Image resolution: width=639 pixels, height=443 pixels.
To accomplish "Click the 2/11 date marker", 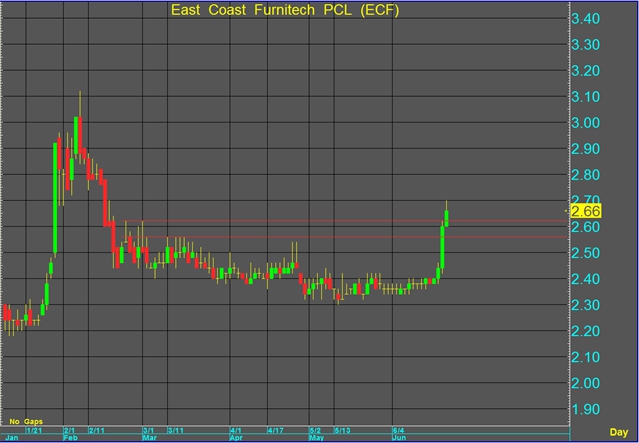I will [97, 430].
